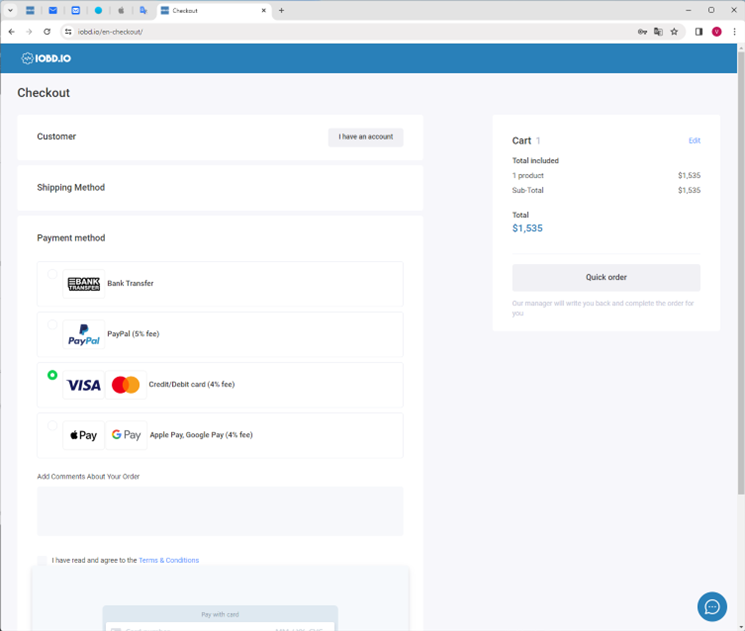This screenshot has width=745, height=631.
Task: Click the 'I have an account' button
Action: coord(365,137)
